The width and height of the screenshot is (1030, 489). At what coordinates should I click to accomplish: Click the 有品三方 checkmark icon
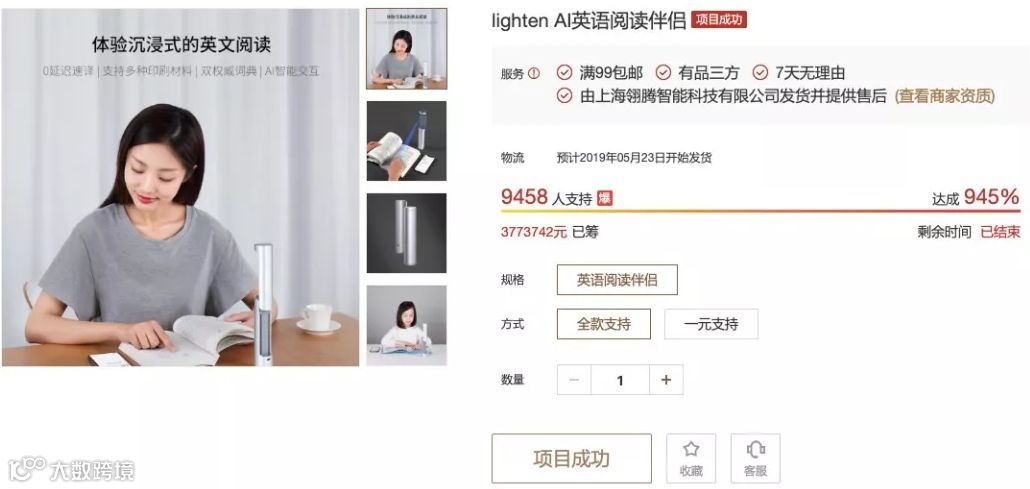[663, 72]
